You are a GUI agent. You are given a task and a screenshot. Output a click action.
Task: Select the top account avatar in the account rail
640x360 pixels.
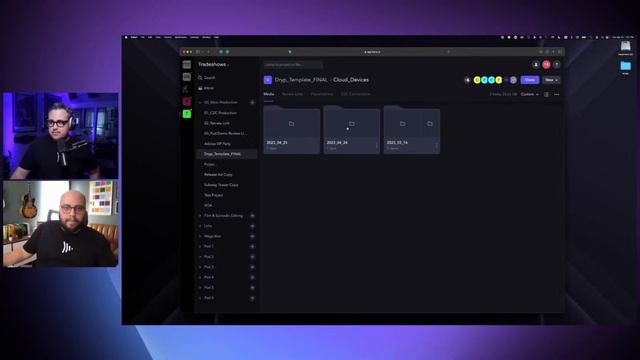(x=187, y=64)
